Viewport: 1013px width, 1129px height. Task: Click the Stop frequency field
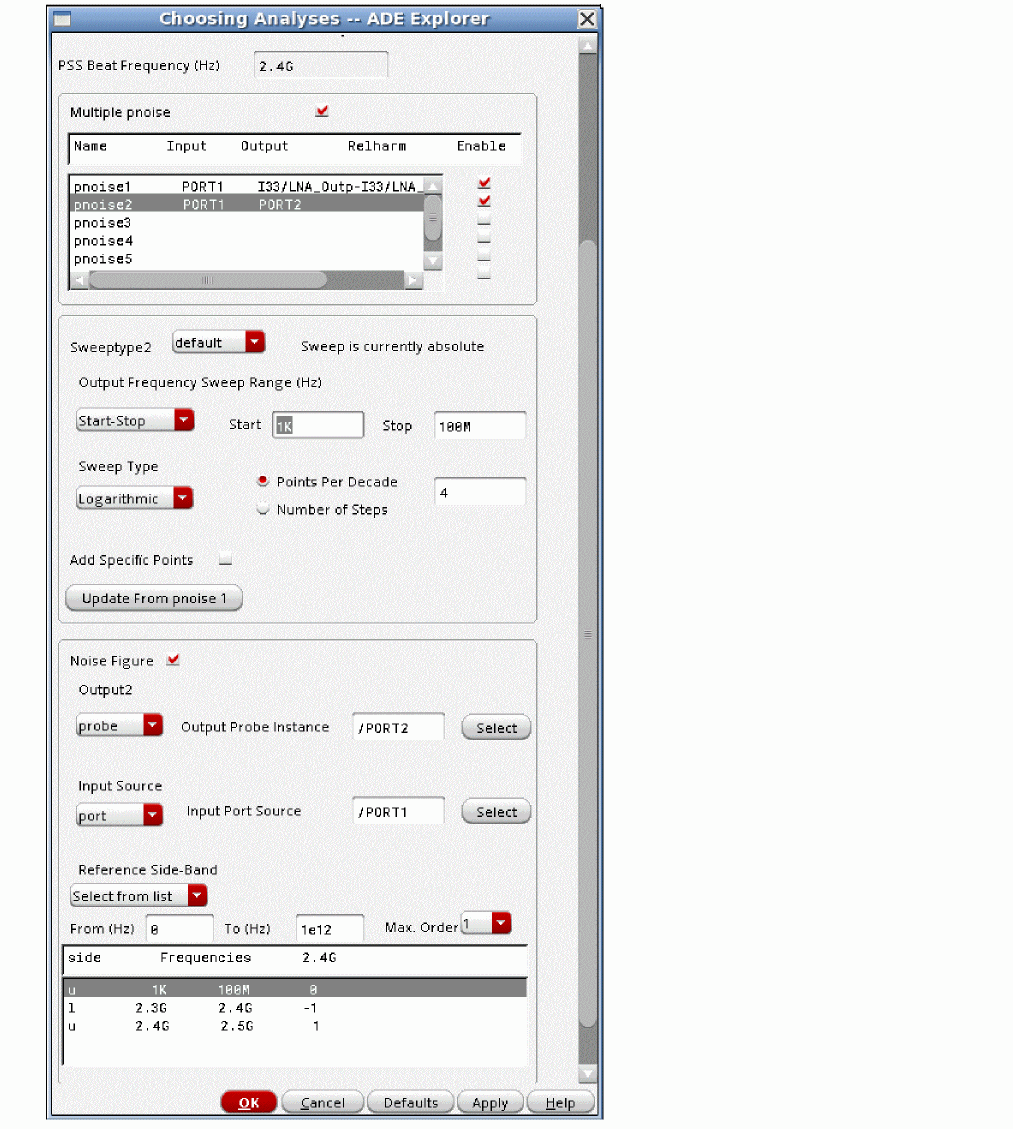480,426
